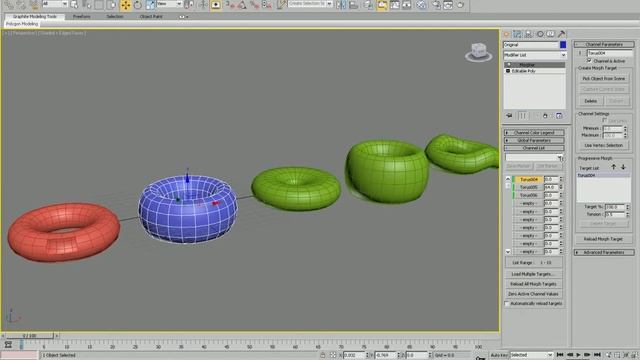Move target down in Progressive Morph list
640x360 pixels.
[x=623, y=167]
